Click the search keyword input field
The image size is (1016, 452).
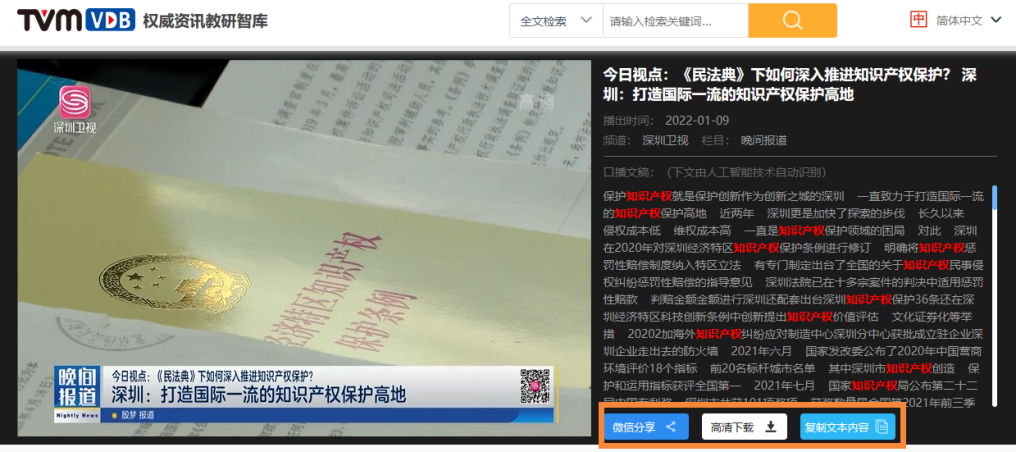[x=675, y=21]
